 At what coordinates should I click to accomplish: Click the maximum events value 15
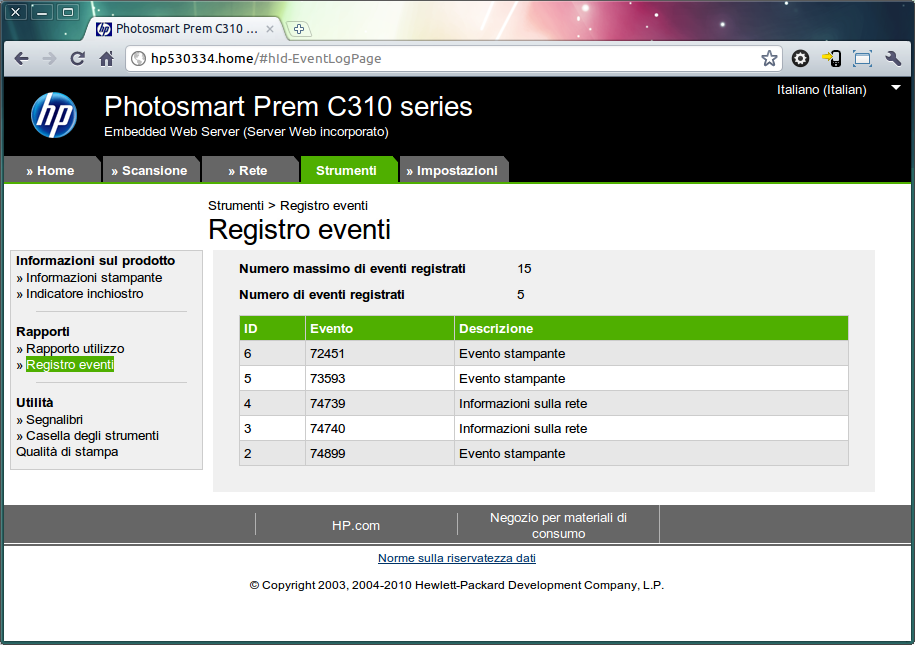point(524,269)
